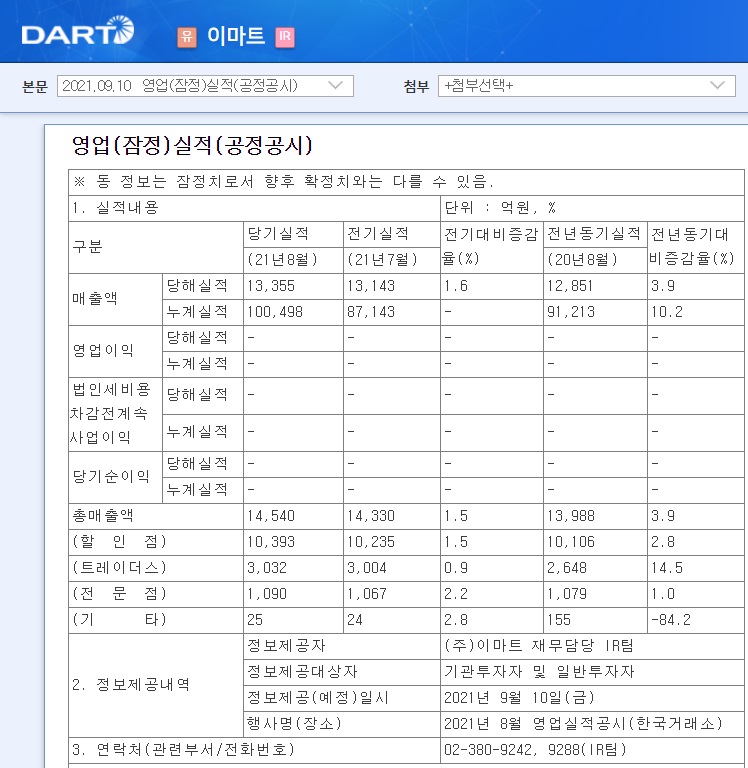Click the 2. 정보제공내역 section label
748x768 pixels.
coord(130,684)
